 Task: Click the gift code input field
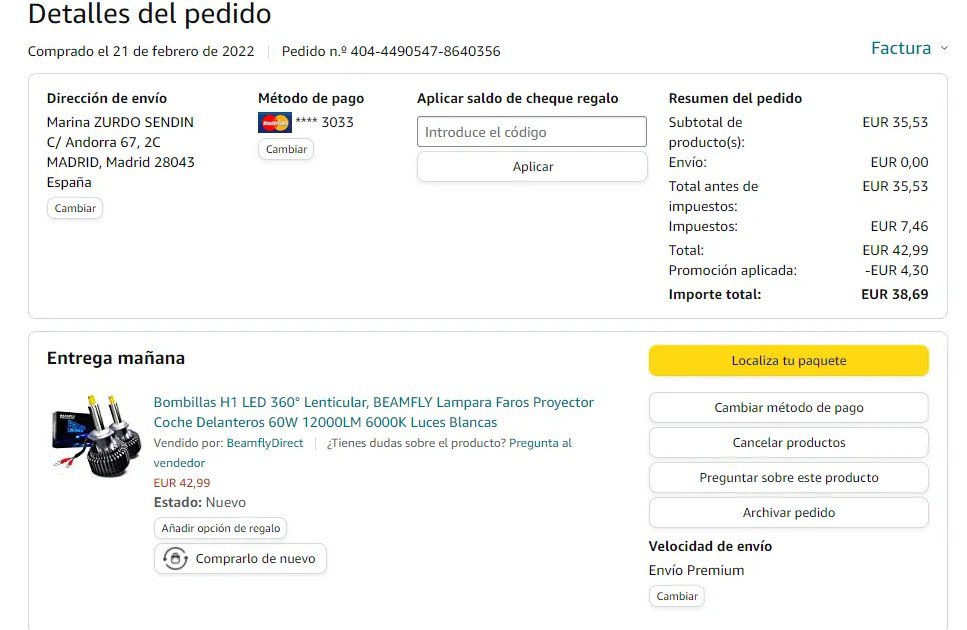point(532,132)
